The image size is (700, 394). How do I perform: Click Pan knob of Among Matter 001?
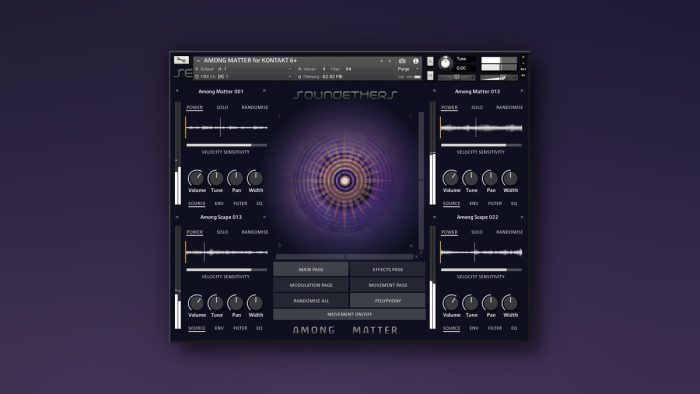pyautogui.click(x=235, y=178)
